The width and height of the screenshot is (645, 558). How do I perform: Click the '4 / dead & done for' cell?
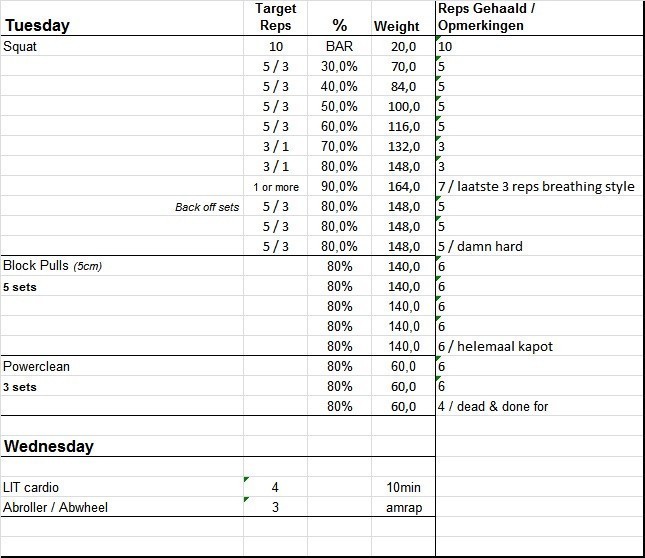click(x=493, y=407)
